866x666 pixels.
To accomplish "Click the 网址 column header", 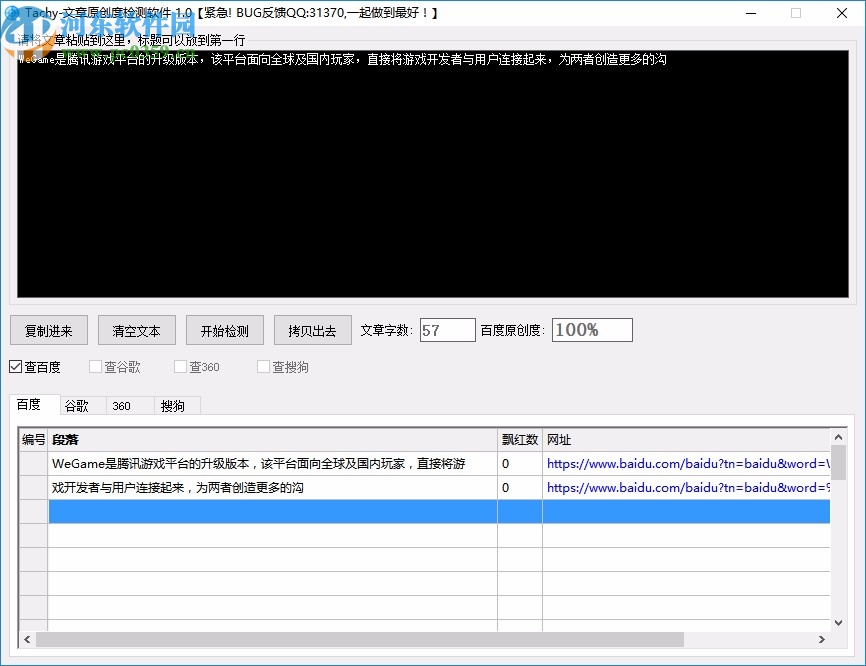I will click(x=687, y=440).
